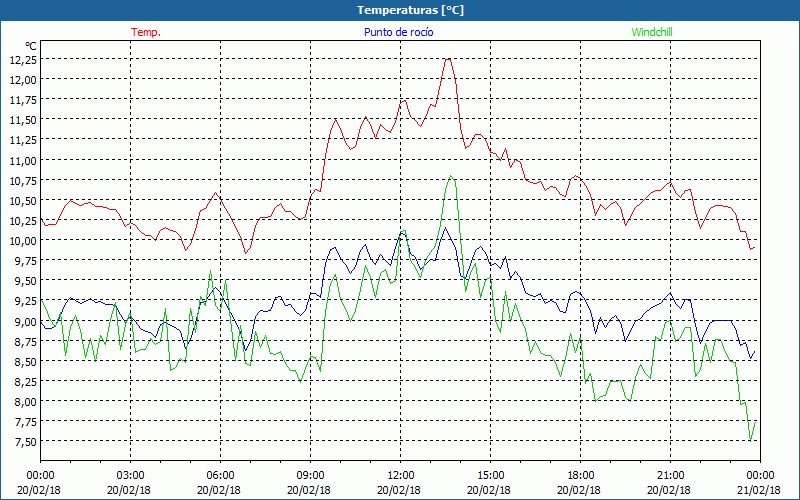
Task: Click the 8,75 y-axis value
Action: point(26,341)
